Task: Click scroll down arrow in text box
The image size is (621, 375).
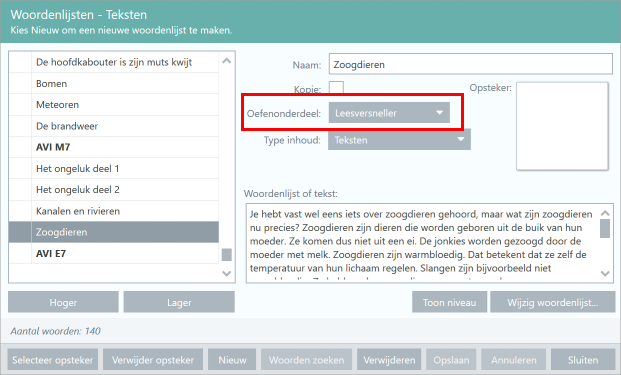Action: point(605,273)
